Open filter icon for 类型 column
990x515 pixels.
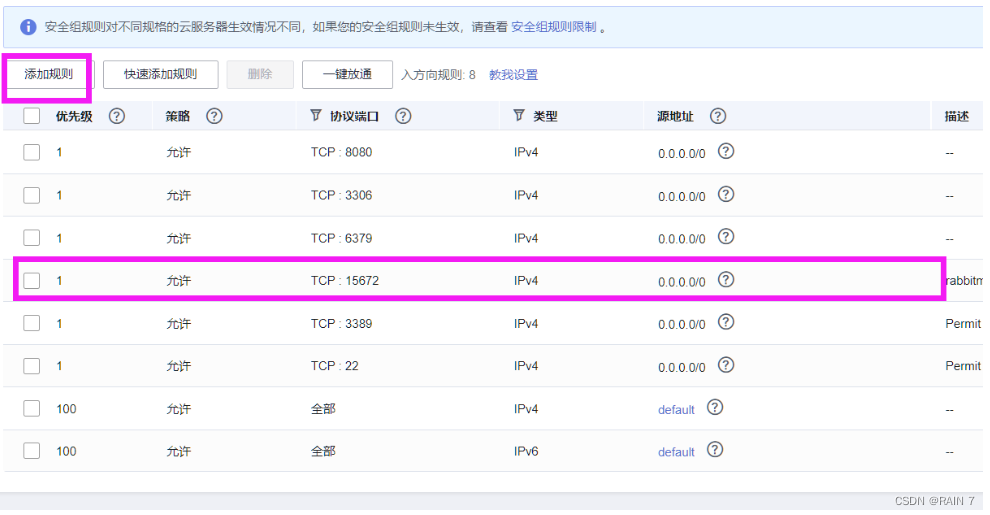pyautogui.click(x=519, y=115)
